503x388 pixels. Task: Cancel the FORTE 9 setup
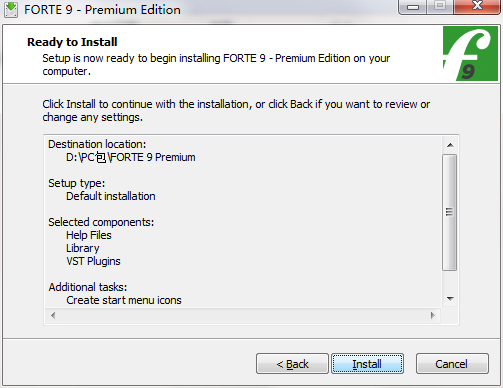pos(452,364)
